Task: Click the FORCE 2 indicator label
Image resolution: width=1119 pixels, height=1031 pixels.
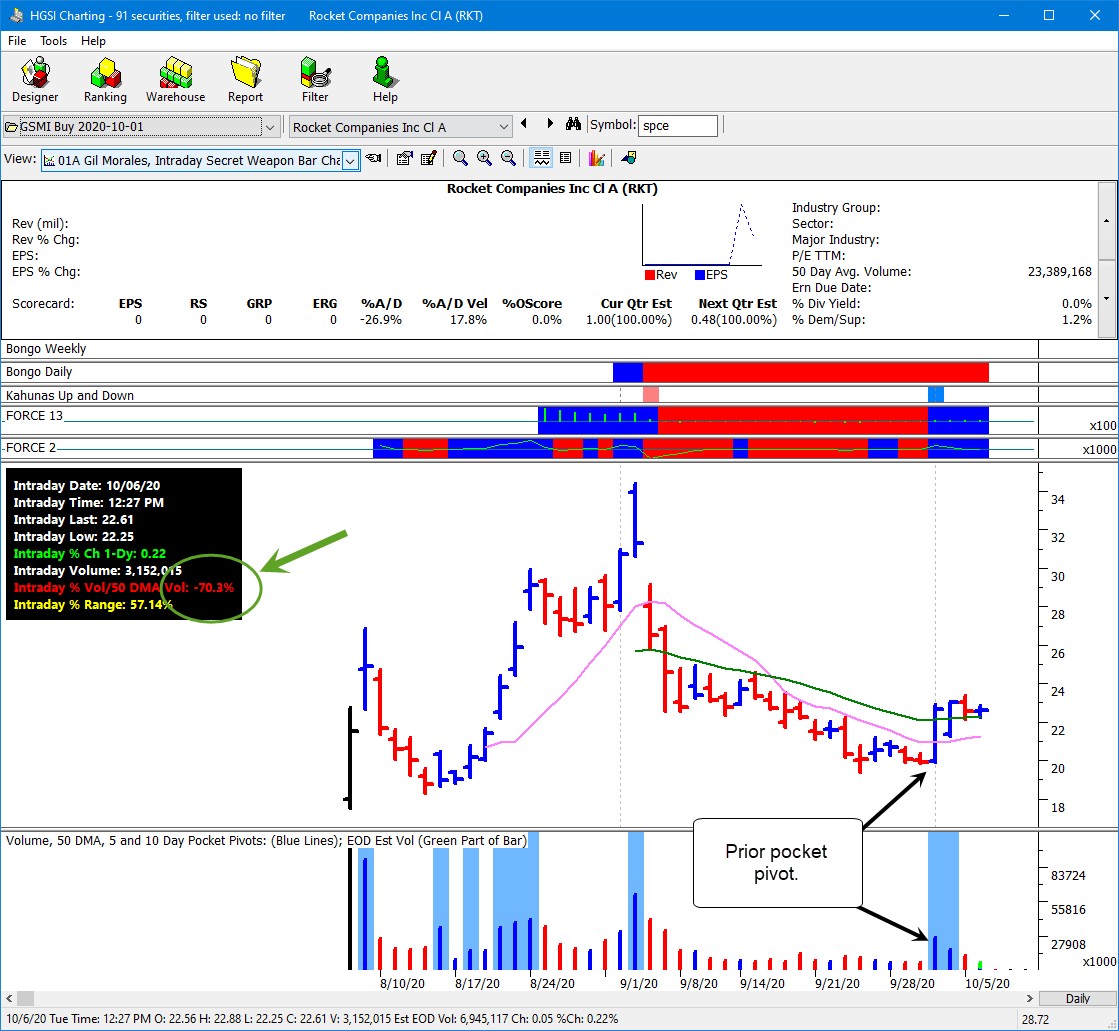Action: tap(31, 448)
